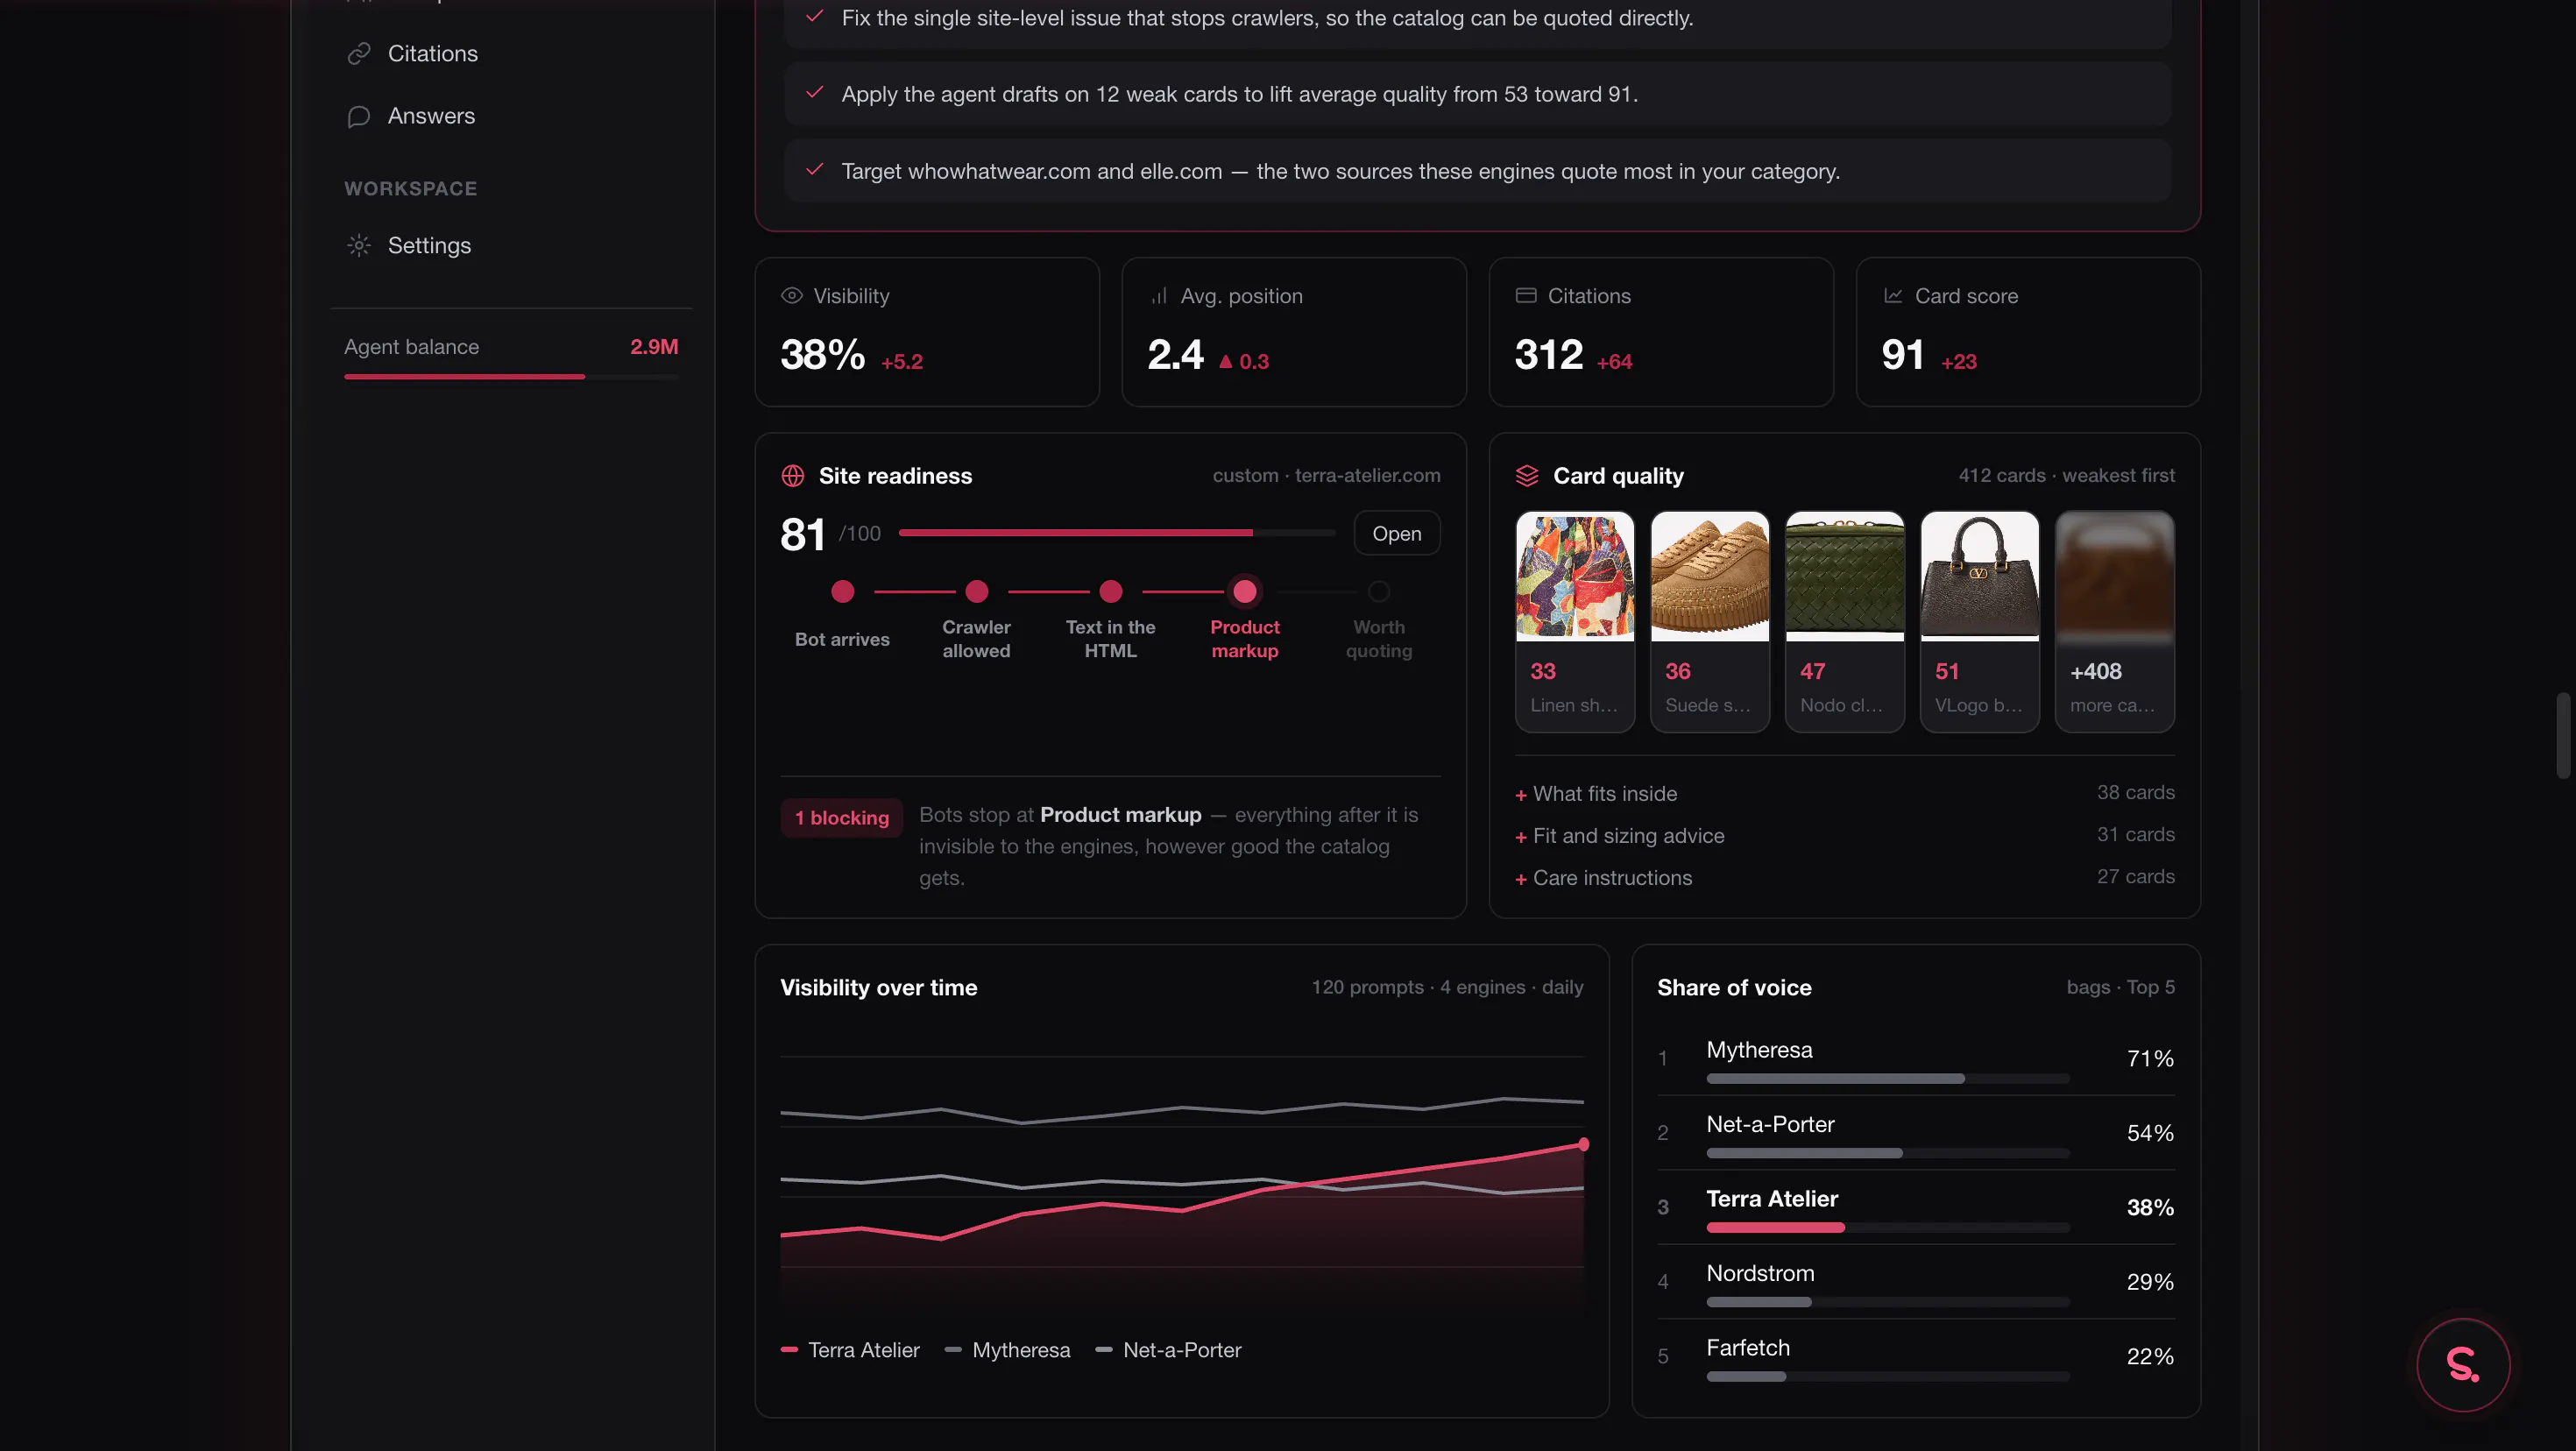Click the check icon for 12 weak cards recommendation

click(x=815, y=92)
